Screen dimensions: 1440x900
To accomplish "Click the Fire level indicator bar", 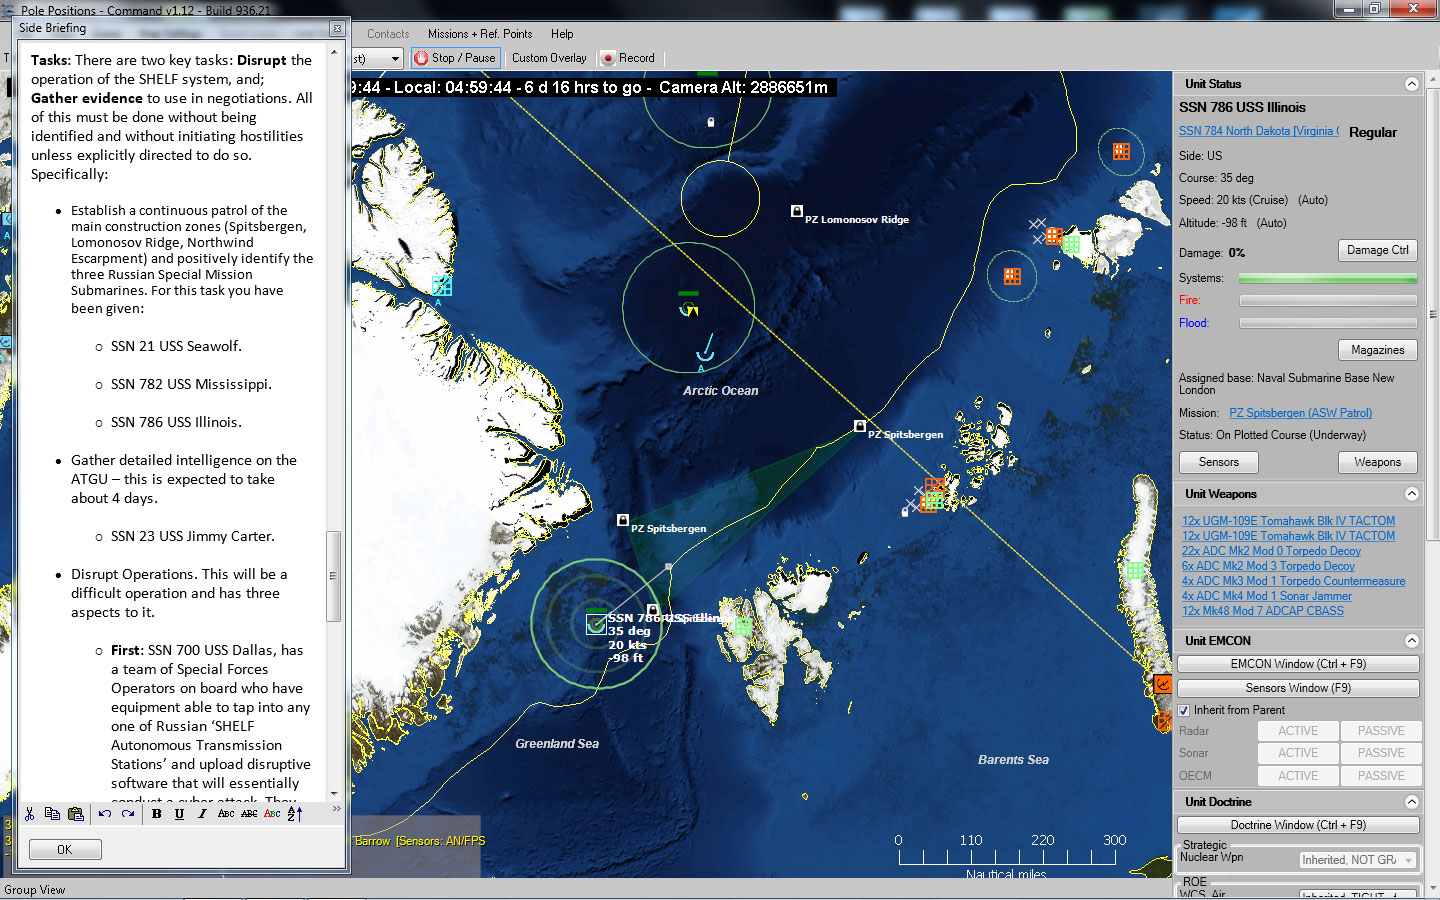I will click(x=1328, y=300).
